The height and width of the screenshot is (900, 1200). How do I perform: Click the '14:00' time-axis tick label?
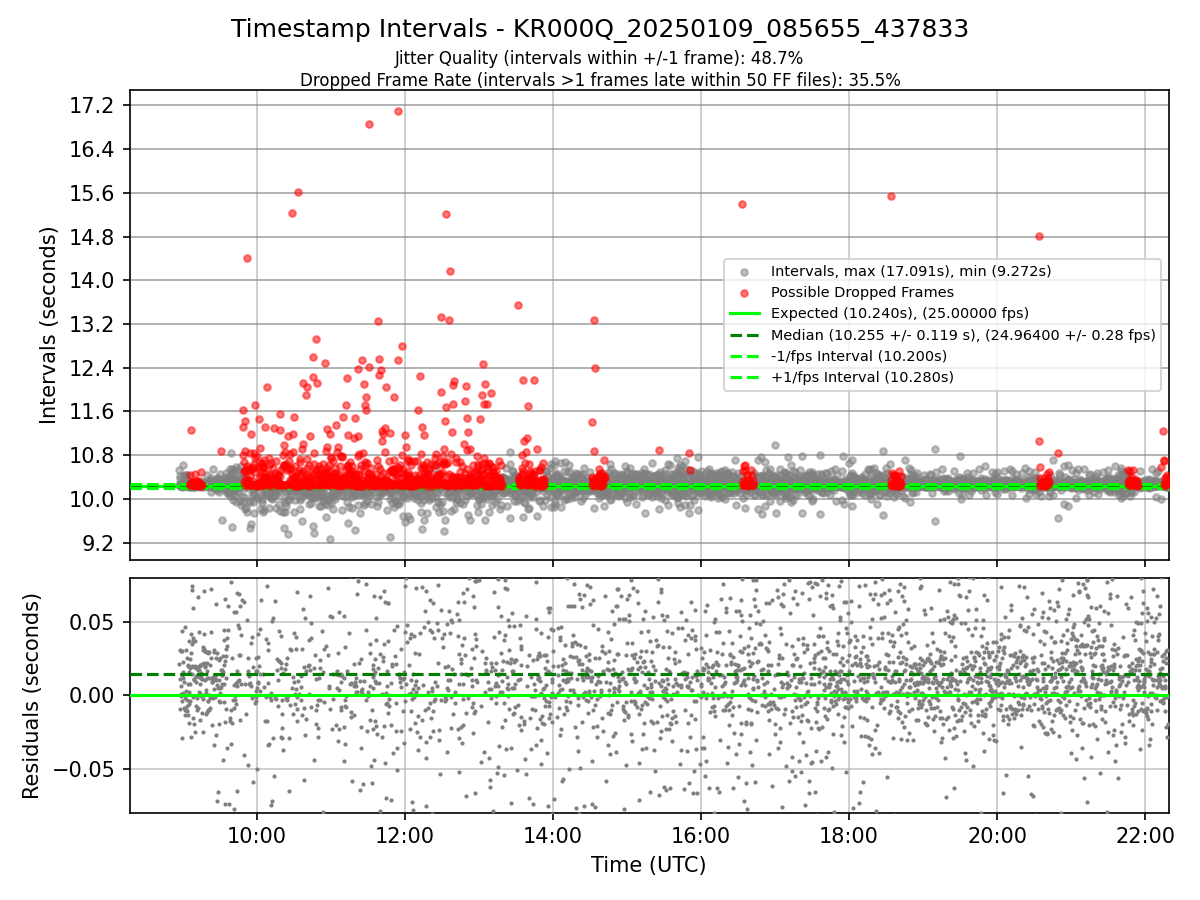[553, 836]
